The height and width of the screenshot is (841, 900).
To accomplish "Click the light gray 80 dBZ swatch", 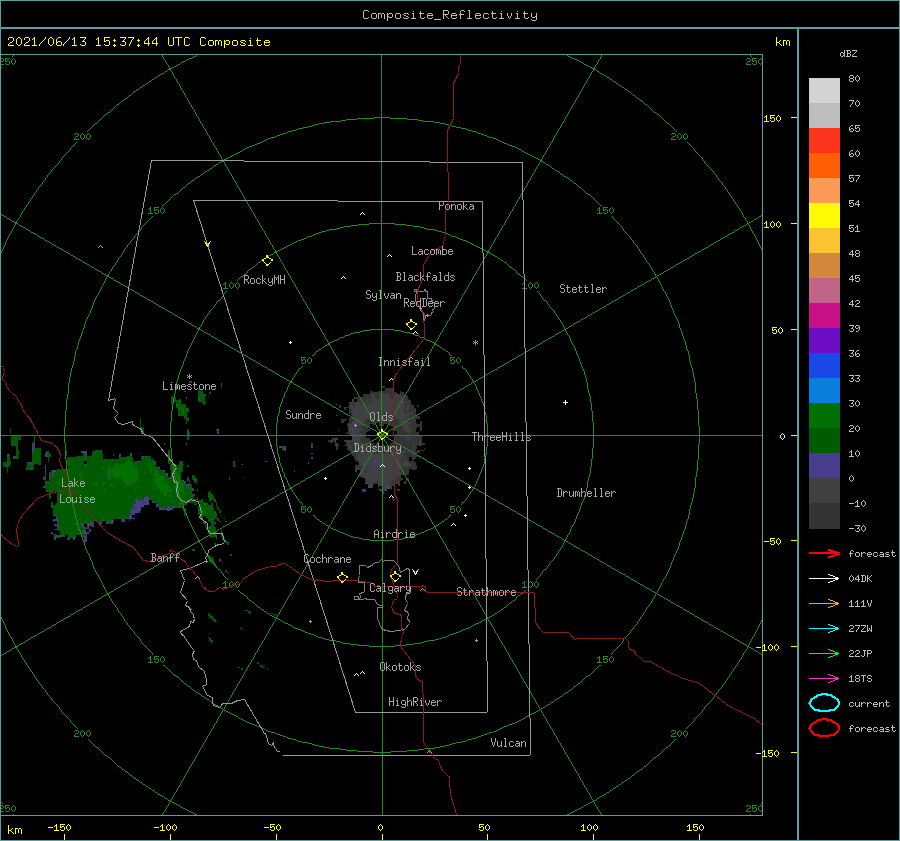I will (824, 90).
